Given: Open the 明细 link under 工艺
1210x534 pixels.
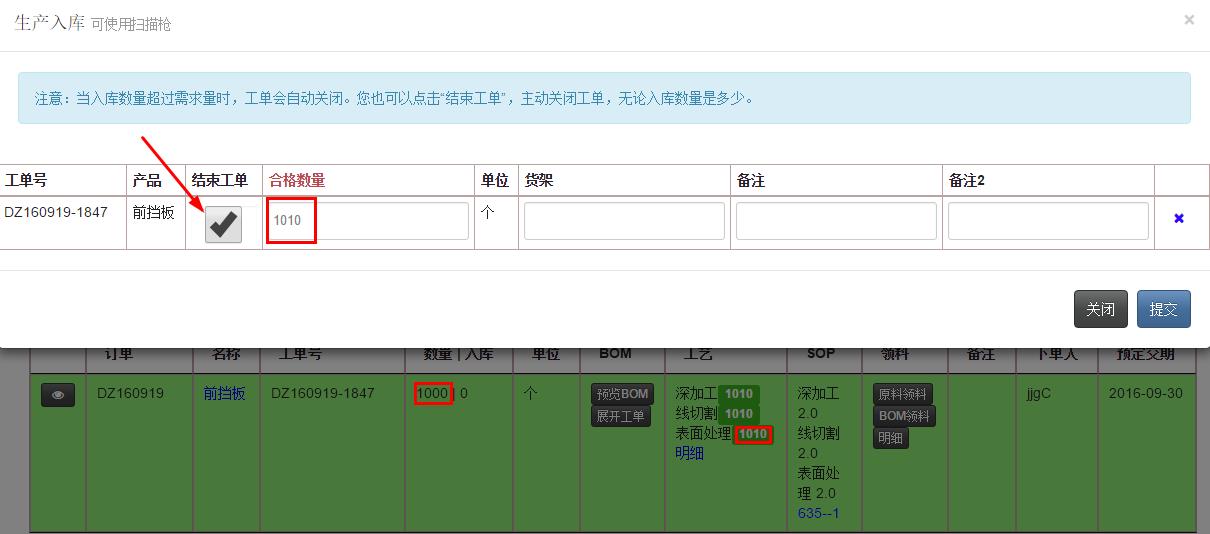Looking at the screenshot, I should click(x=689, y=453).
